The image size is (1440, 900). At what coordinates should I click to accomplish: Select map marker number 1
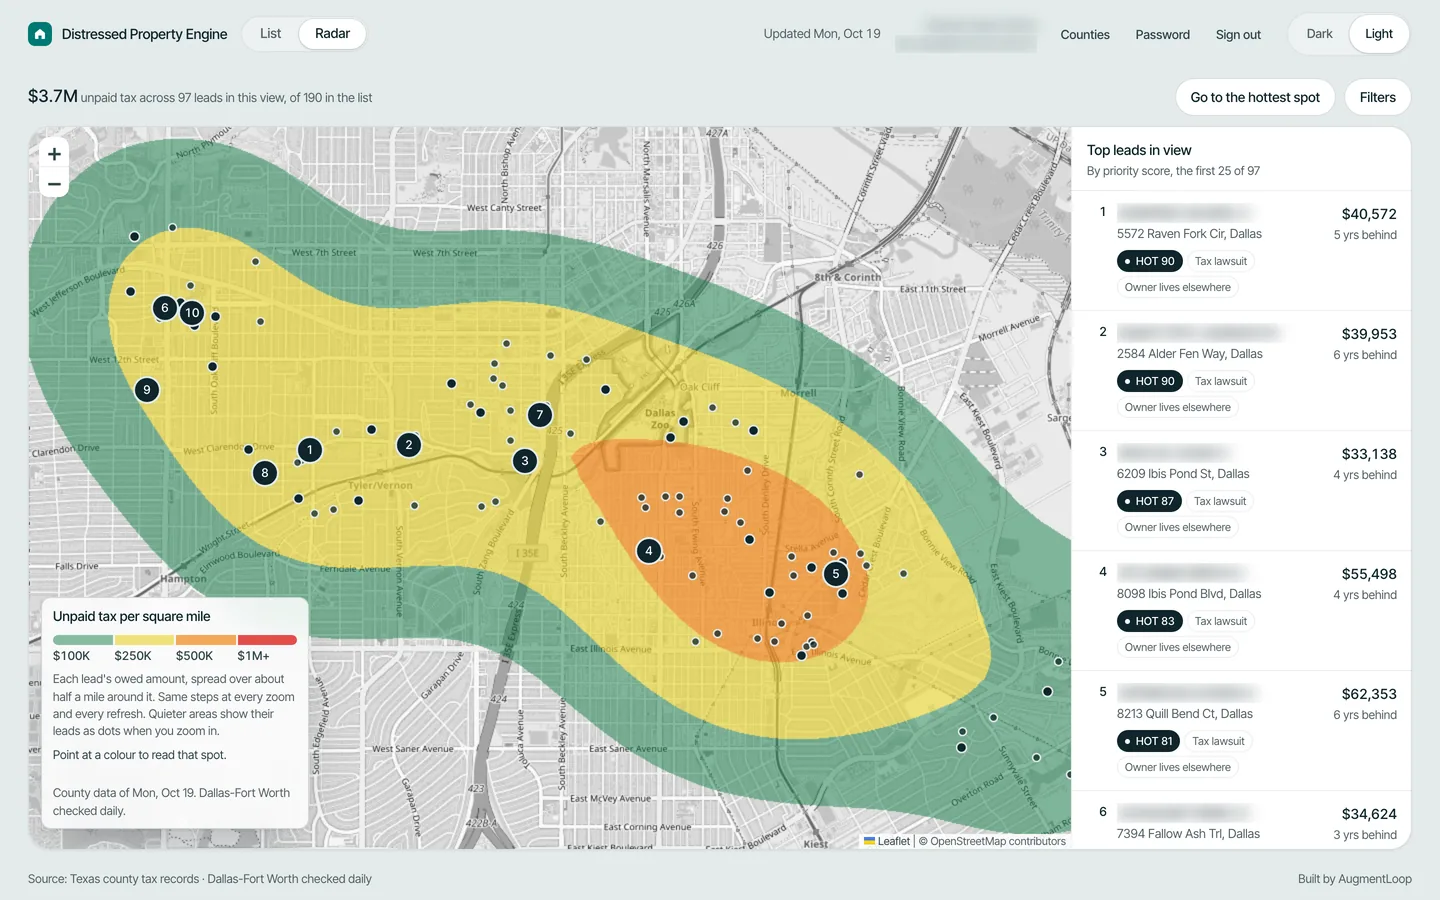pyautogui.click(x=310, y=450)
